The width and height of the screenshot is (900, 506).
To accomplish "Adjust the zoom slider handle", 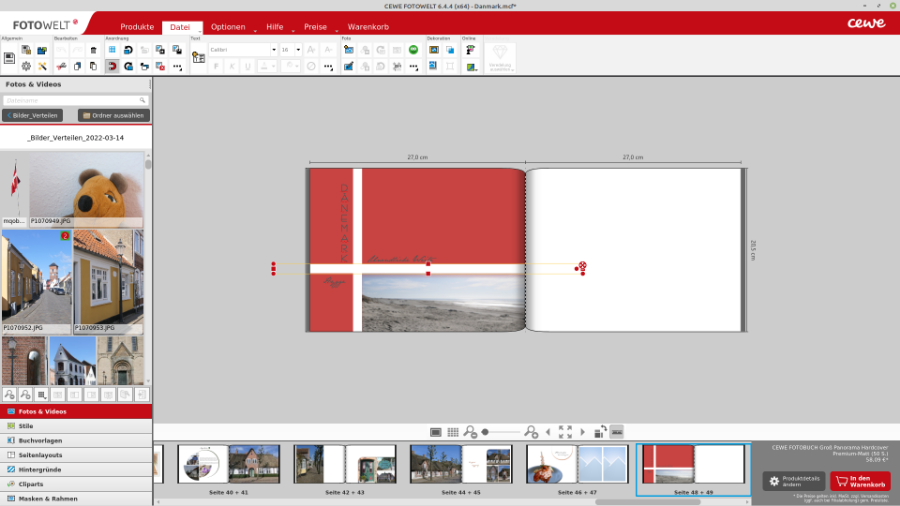I will click(485, 432).
